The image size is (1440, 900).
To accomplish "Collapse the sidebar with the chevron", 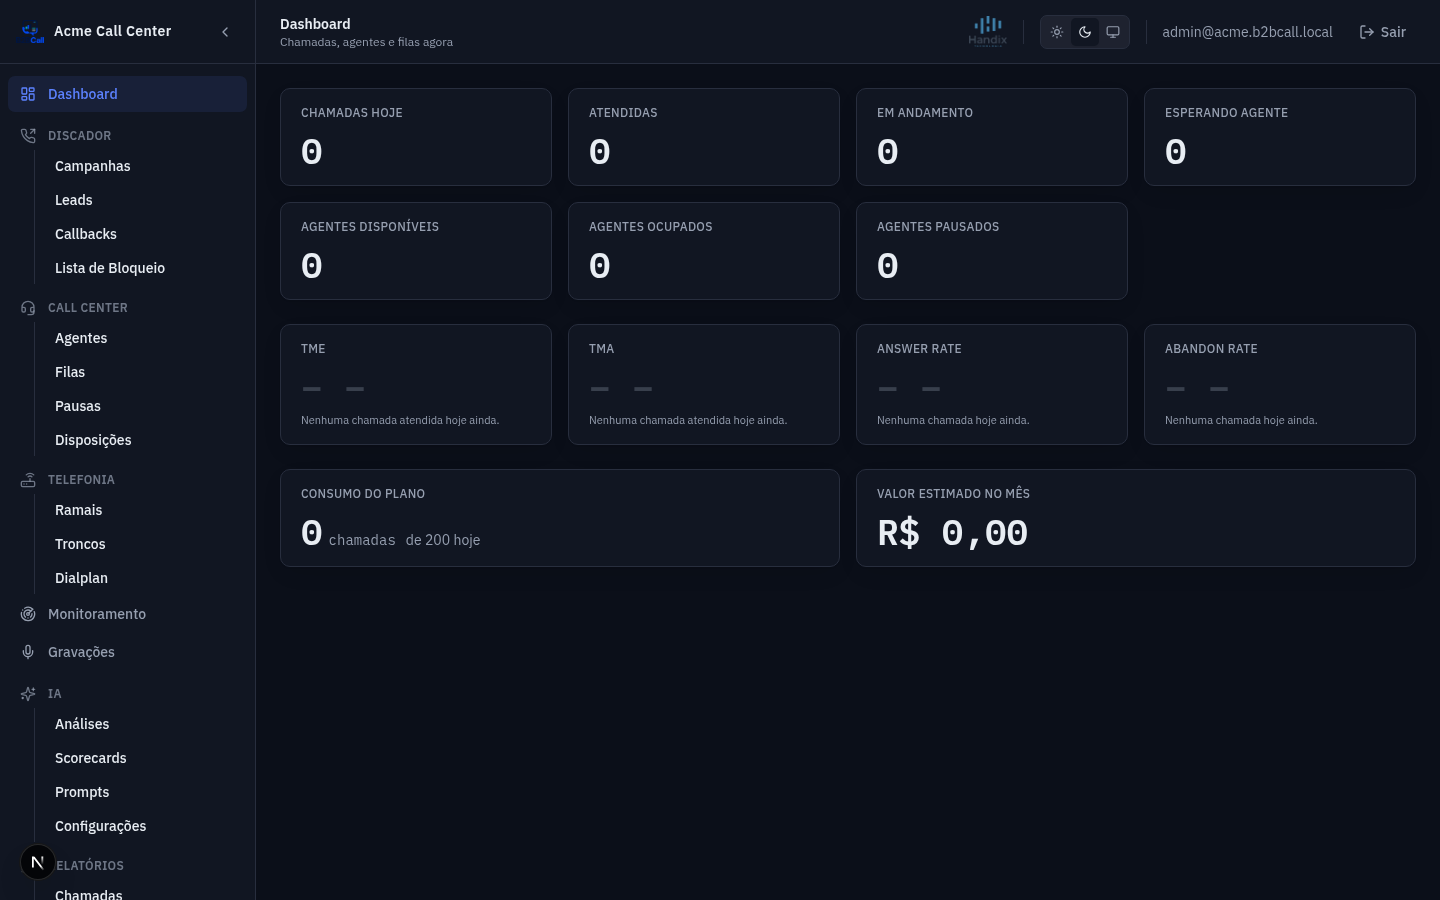I will 225,32.
